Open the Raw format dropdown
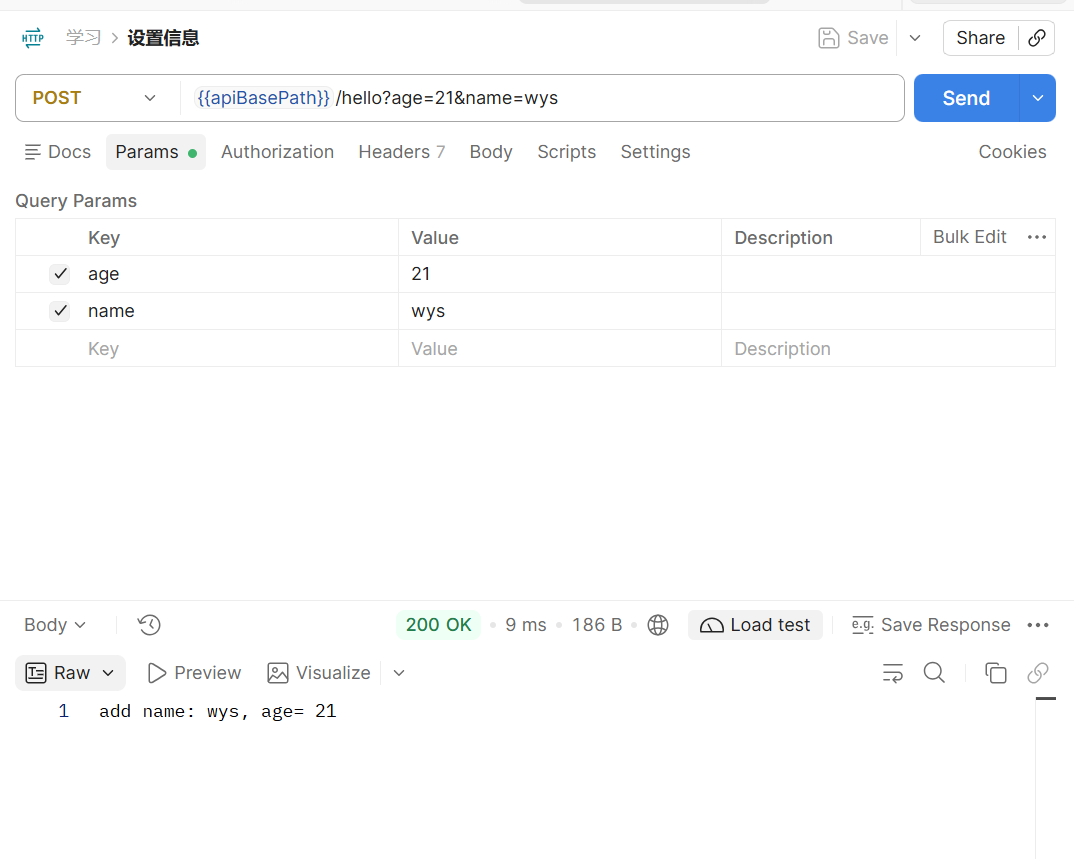Image resolution: width=1074 pixels, height=859 pixels. click(x=70, y=673)
